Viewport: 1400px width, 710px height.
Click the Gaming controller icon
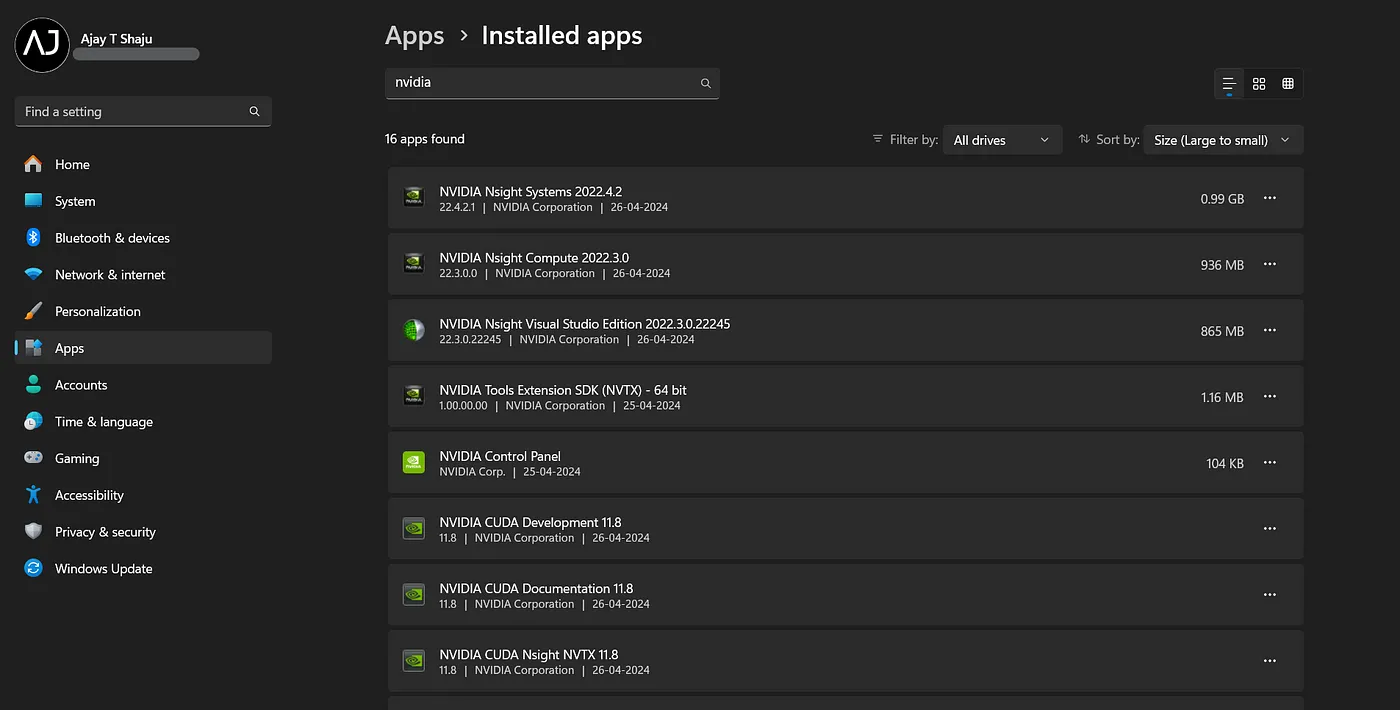[x=33, y=458]
